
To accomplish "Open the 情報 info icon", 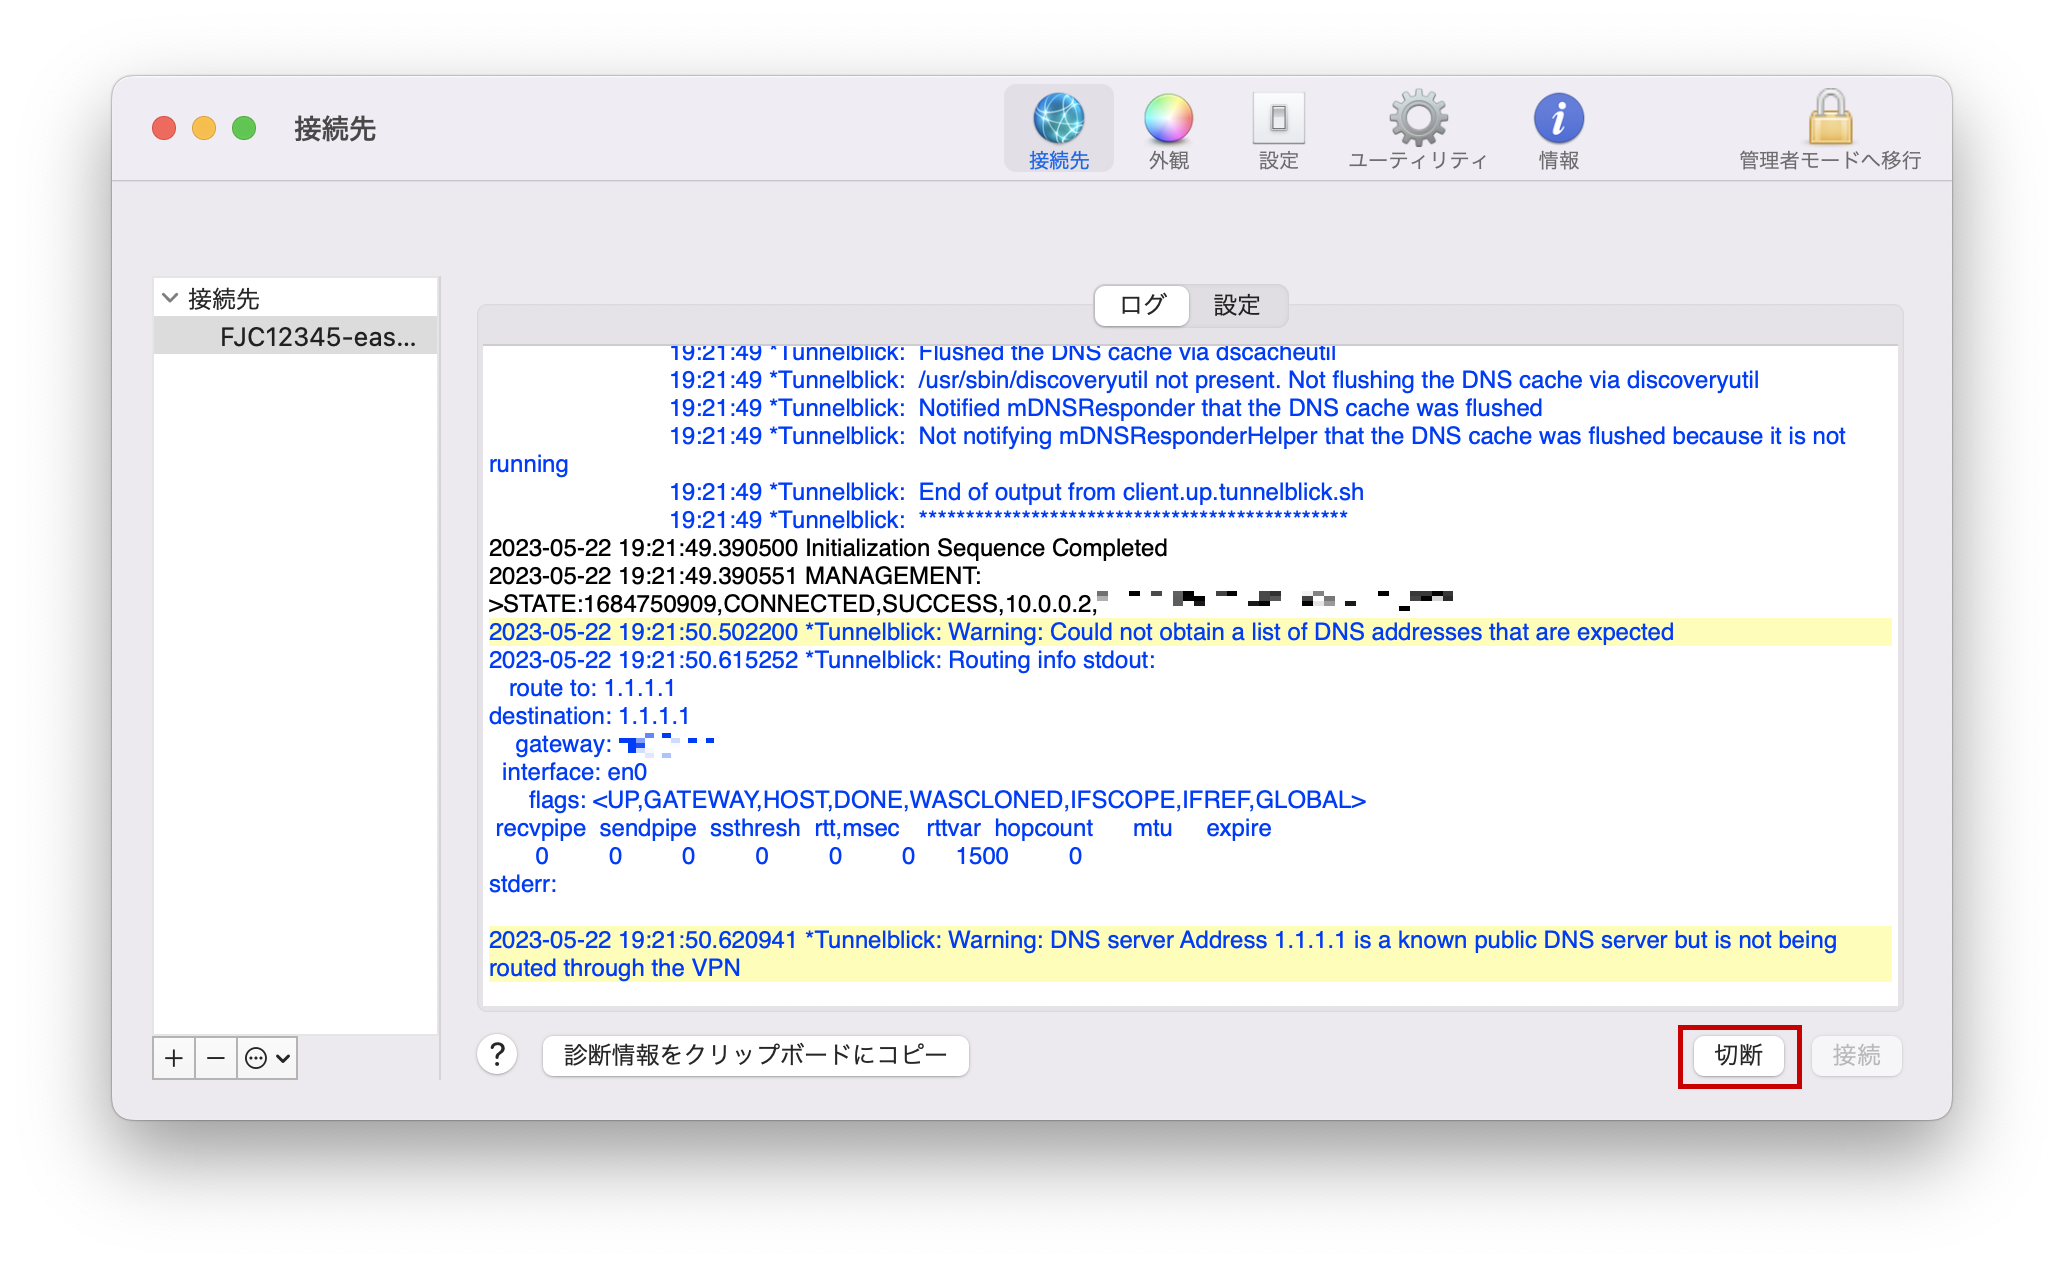I will 1558,128.
